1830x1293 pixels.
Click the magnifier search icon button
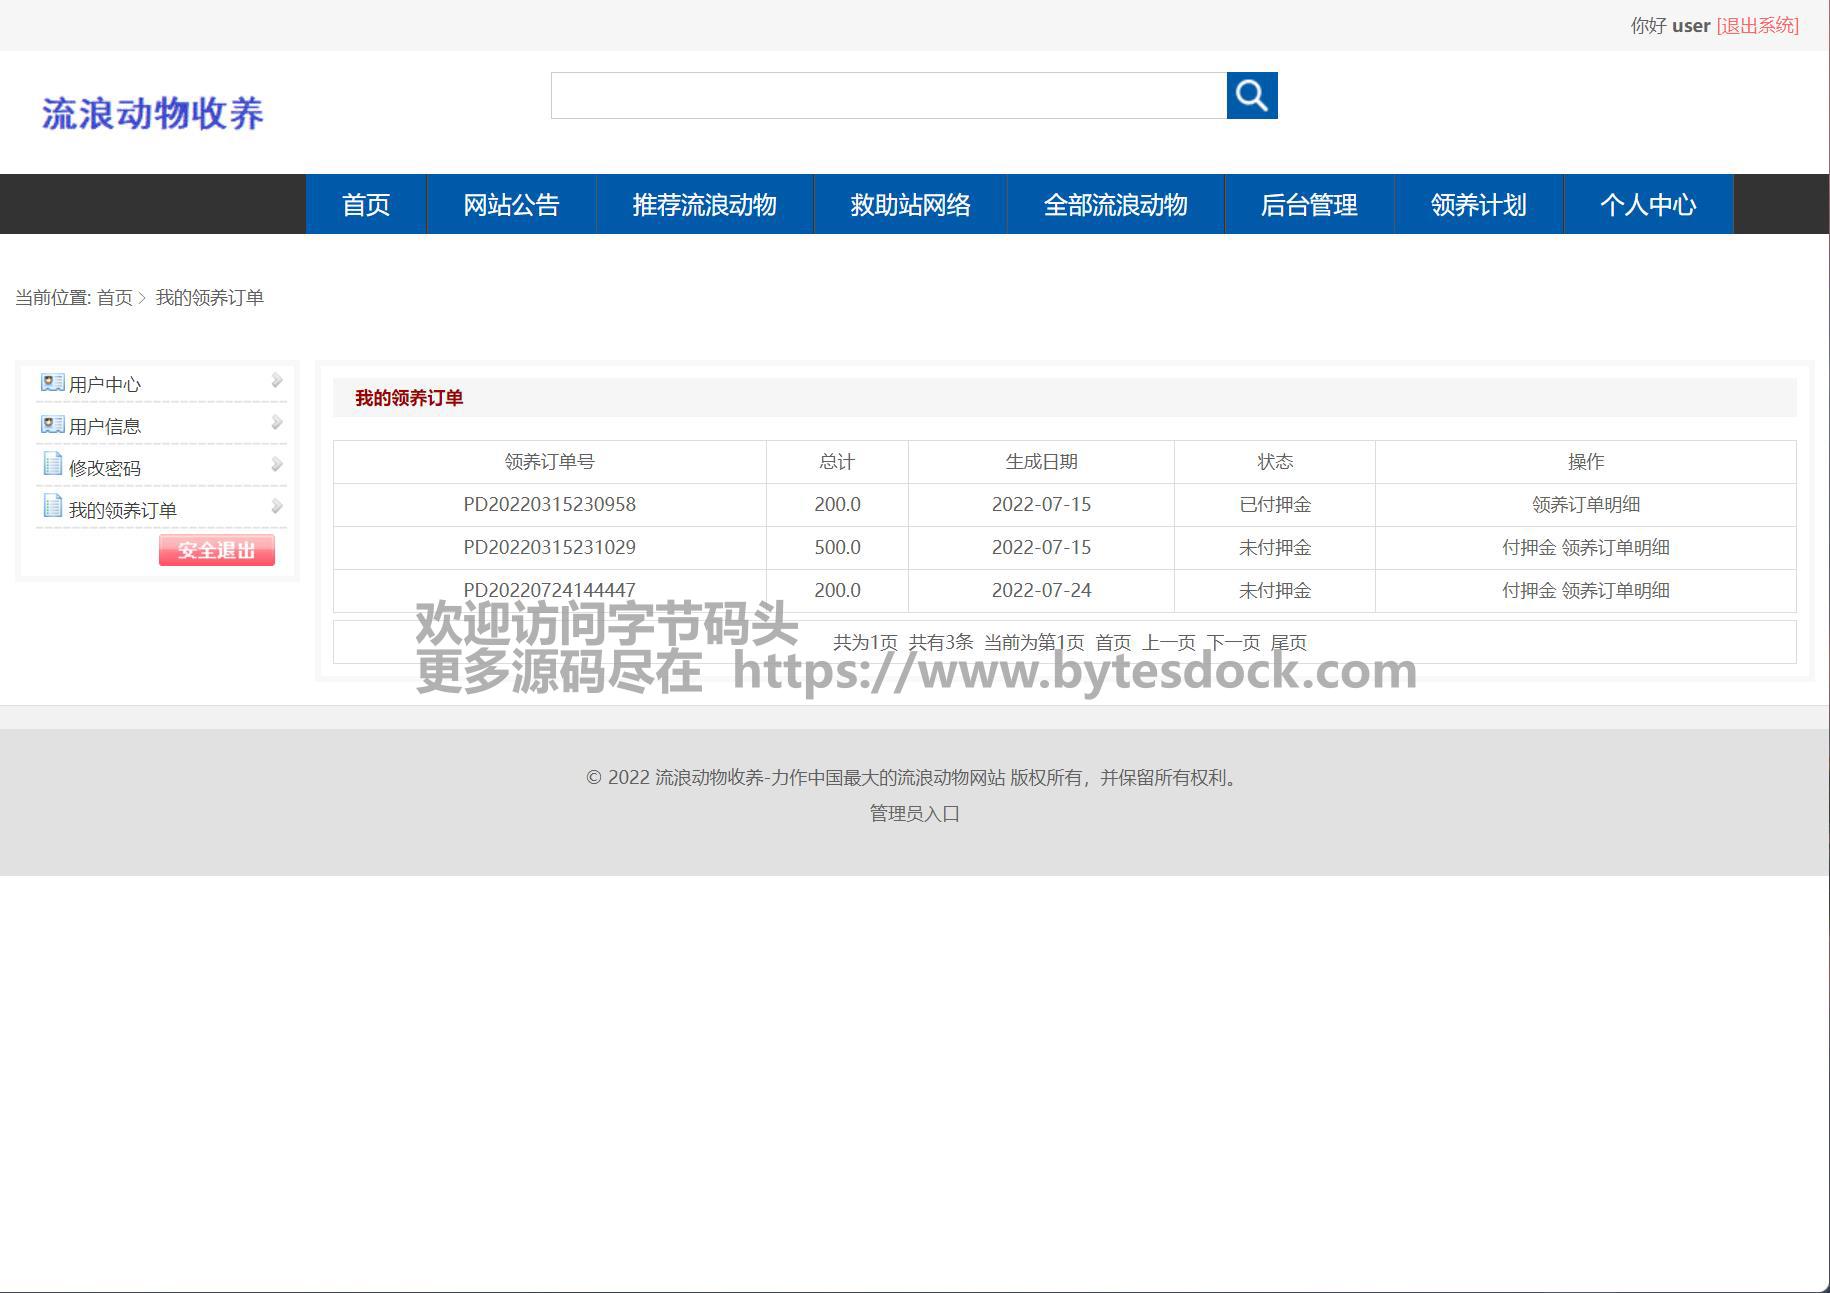point(1251,96)
